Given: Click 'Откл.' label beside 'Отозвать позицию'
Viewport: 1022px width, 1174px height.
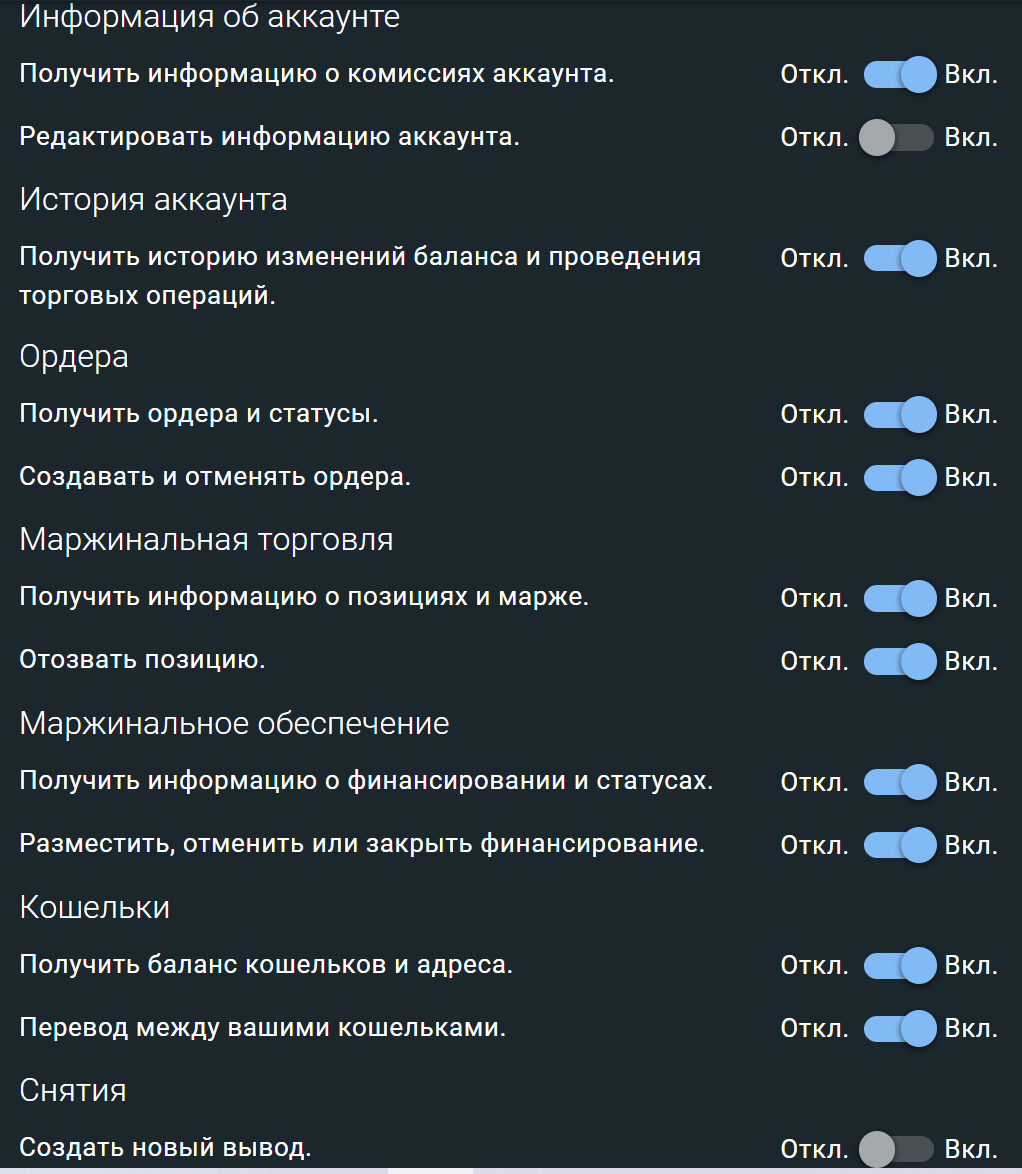Looking at the screenshot, I should point(814,661).
